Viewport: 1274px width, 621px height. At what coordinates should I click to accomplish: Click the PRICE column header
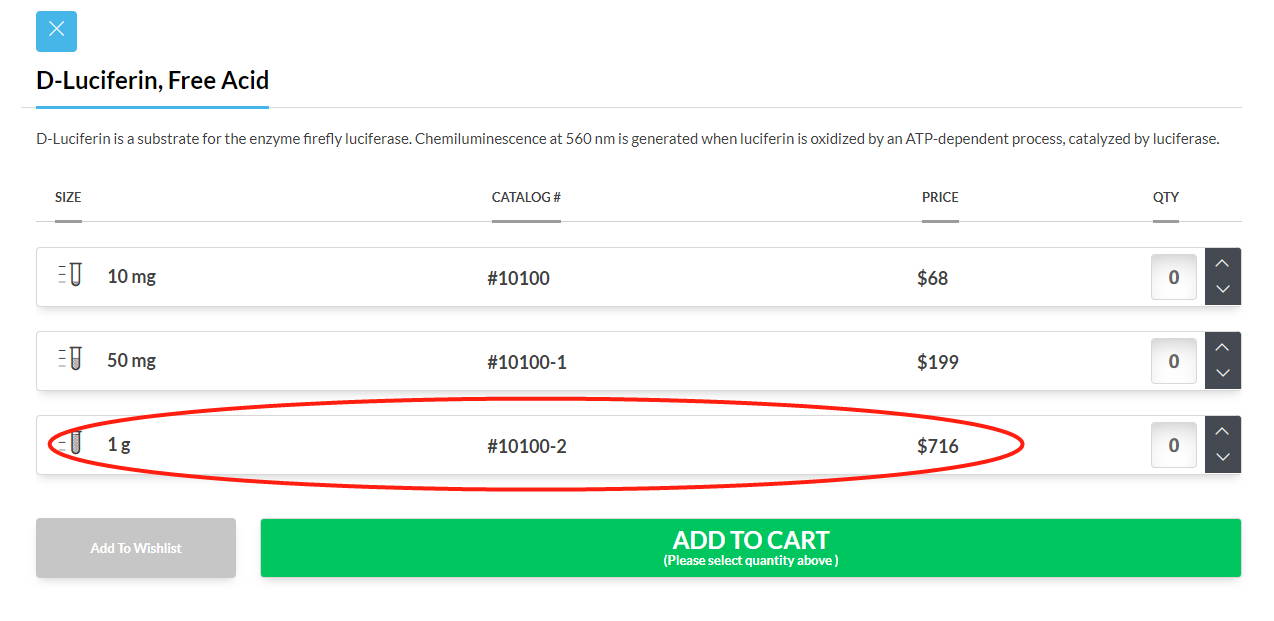pos(940,197)
